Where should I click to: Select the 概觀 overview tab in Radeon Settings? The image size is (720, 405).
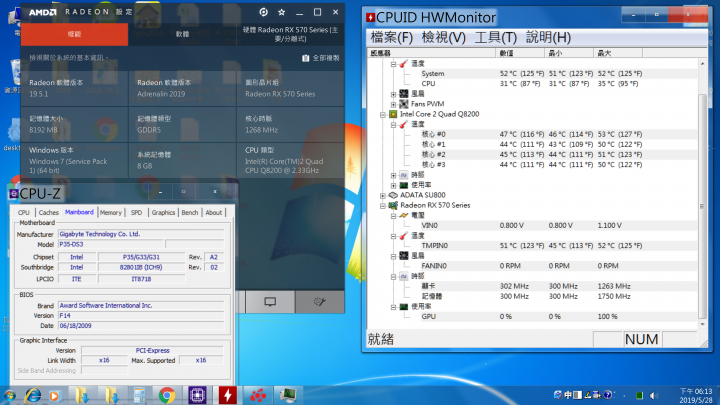(x=74, y=34)
